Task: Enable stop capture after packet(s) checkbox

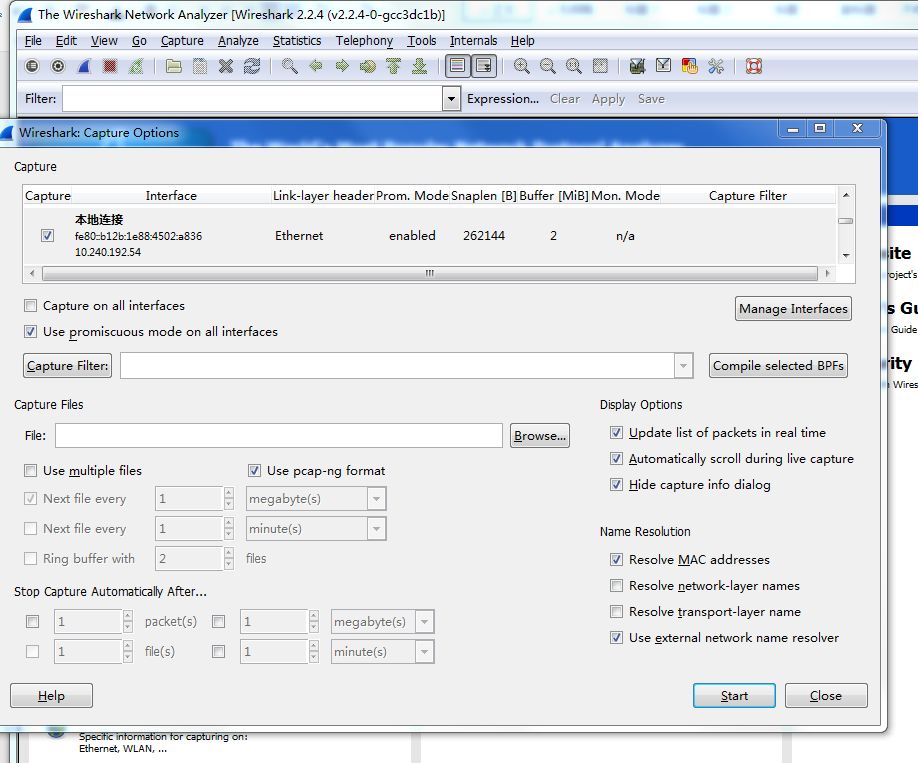Action: click(x=33, y=621)
